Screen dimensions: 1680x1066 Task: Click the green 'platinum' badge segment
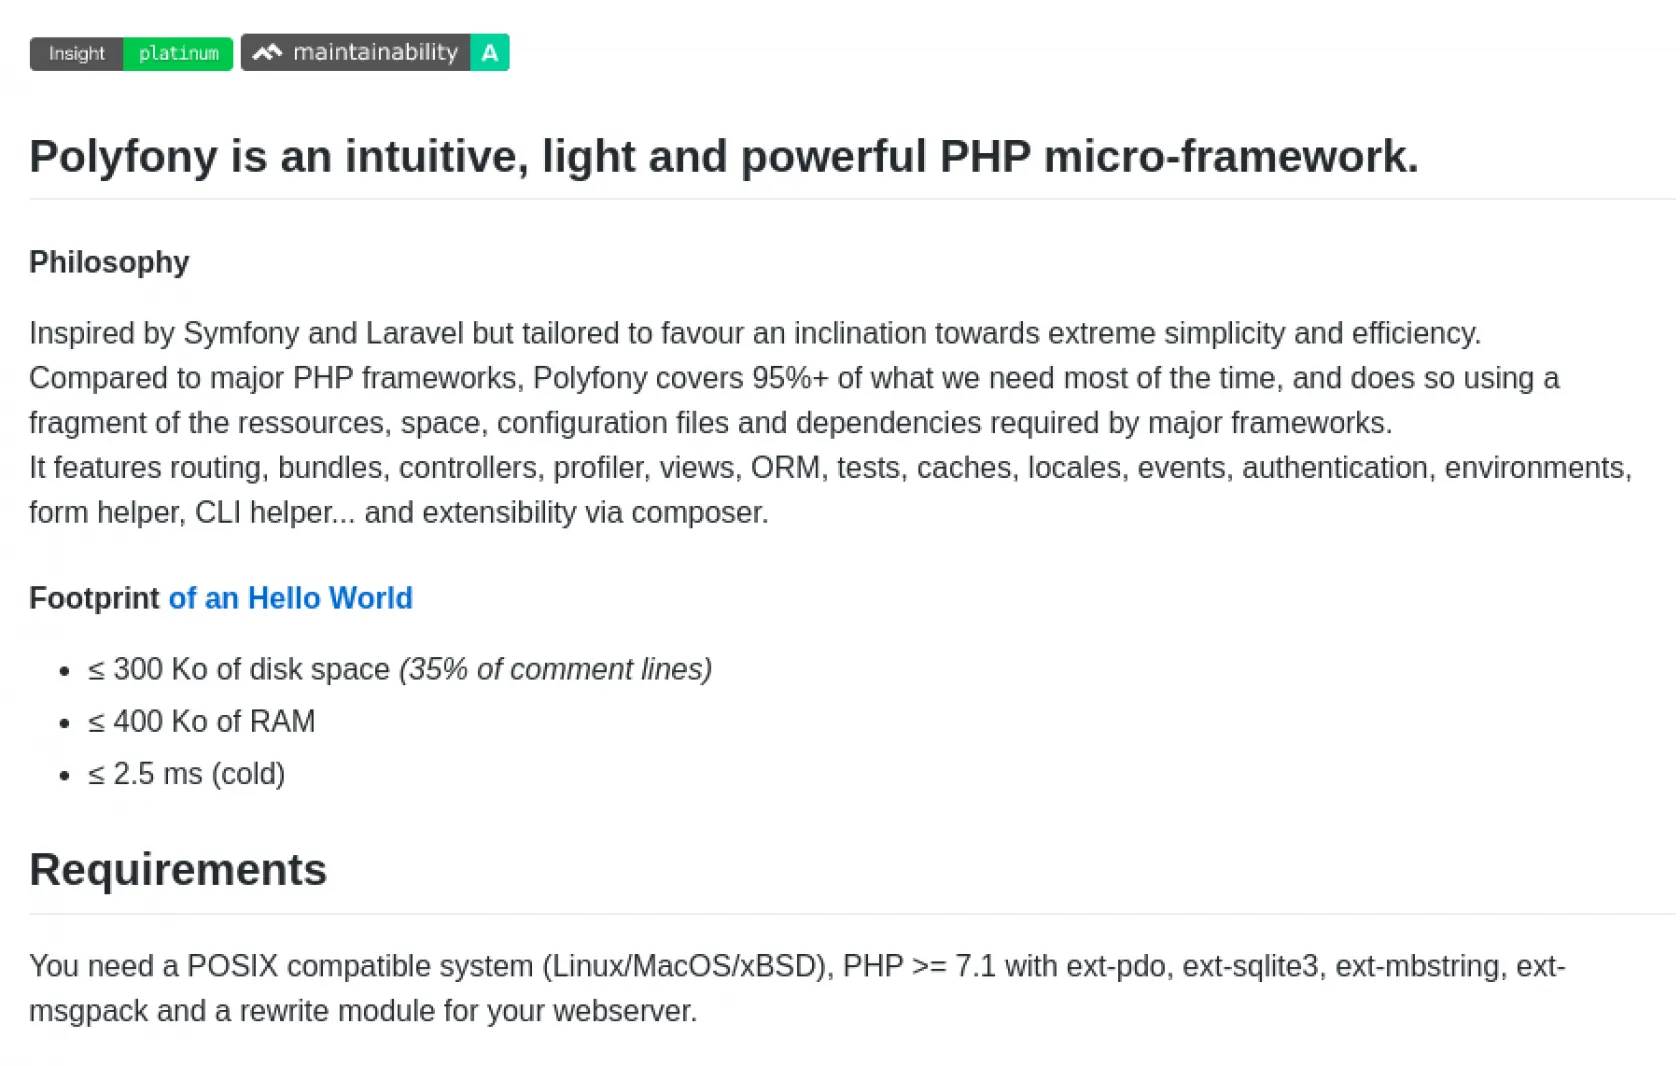click(x=178, y=54)
